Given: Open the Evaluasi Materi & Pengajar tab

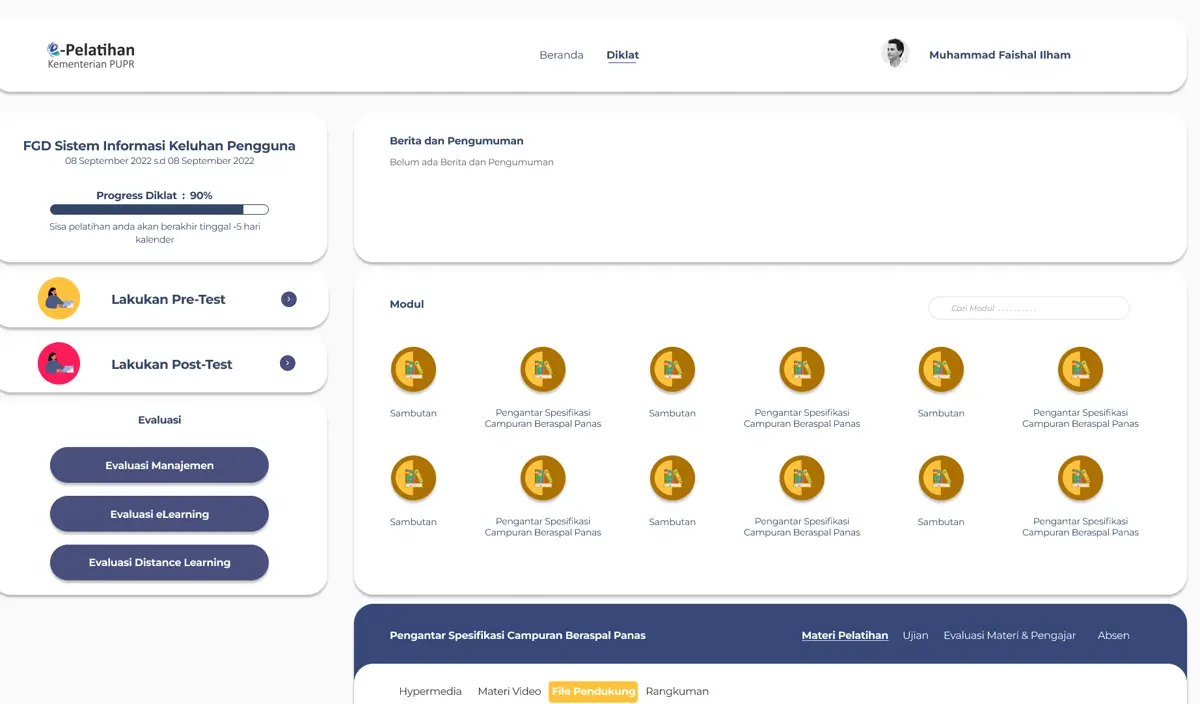Looking at the screenshot, I should pos(1009,635).
